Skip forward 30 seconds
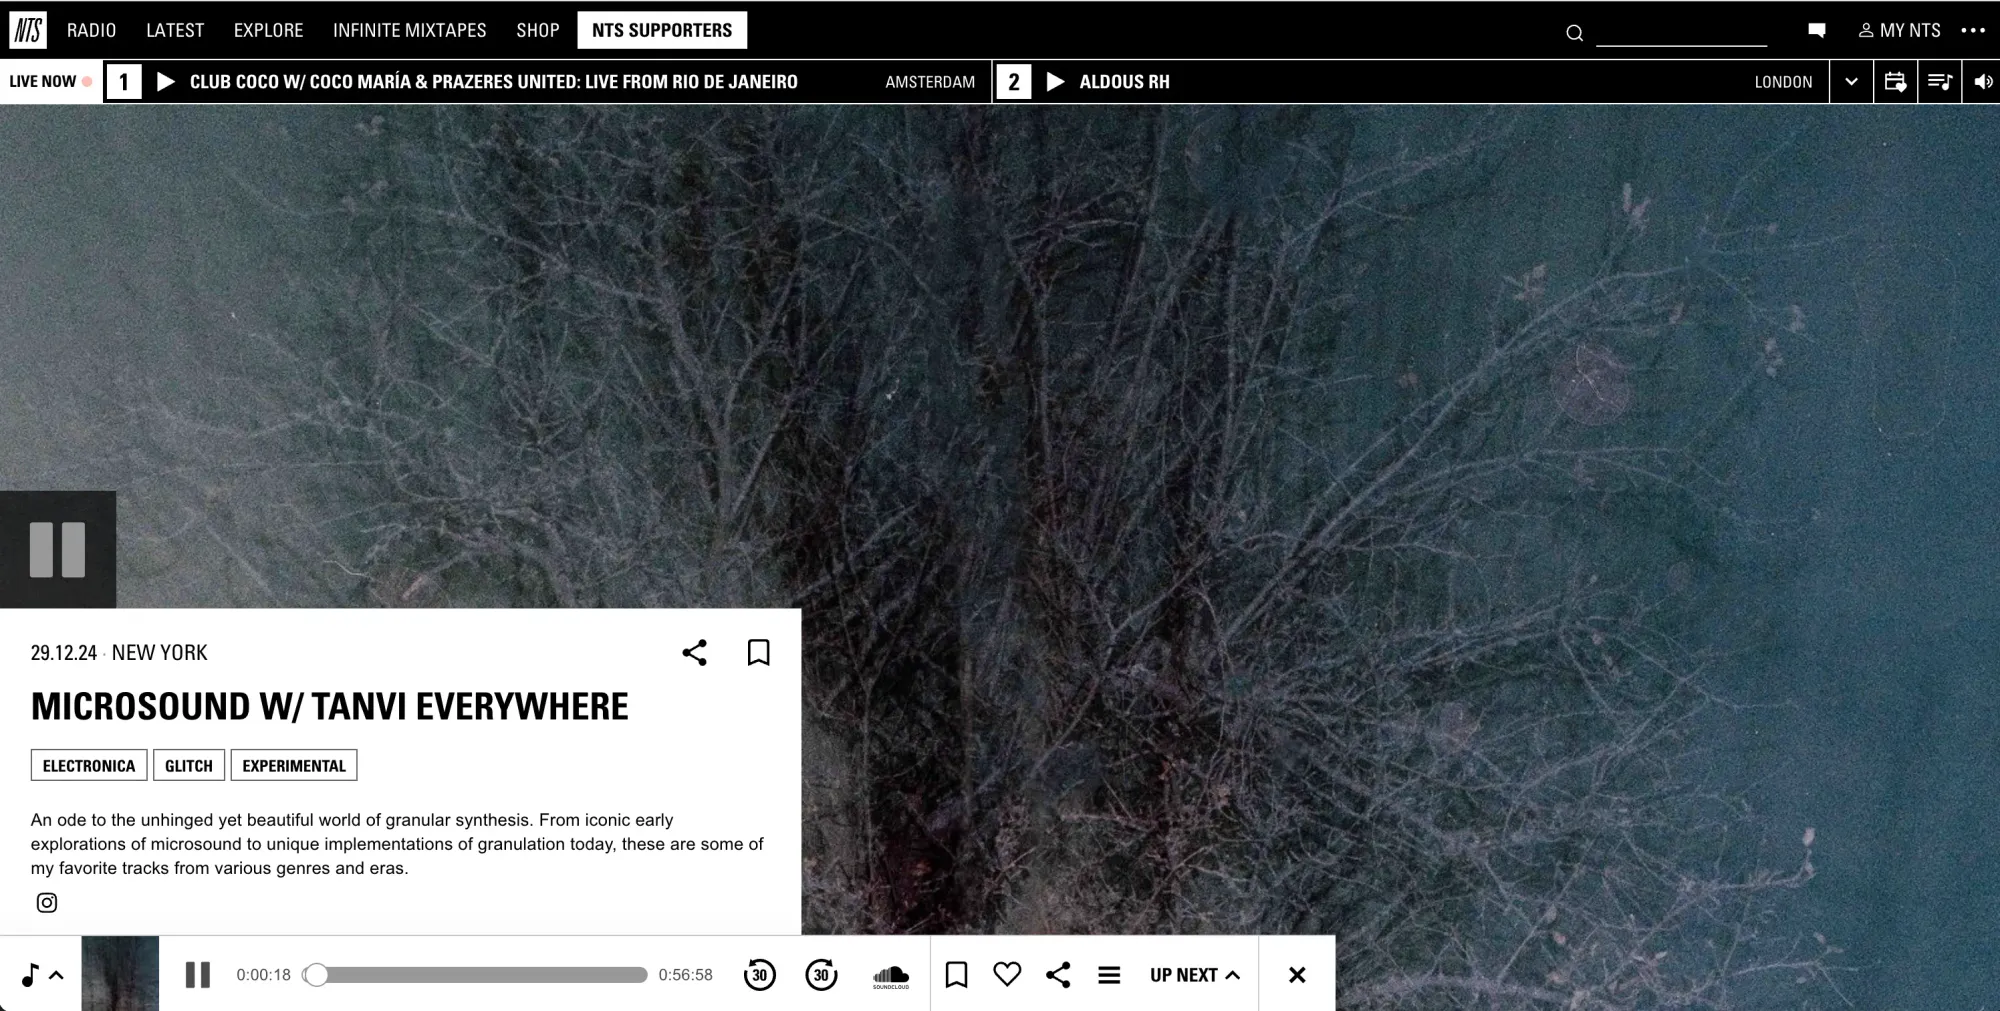2000x1011 pixels. point(821,975)
